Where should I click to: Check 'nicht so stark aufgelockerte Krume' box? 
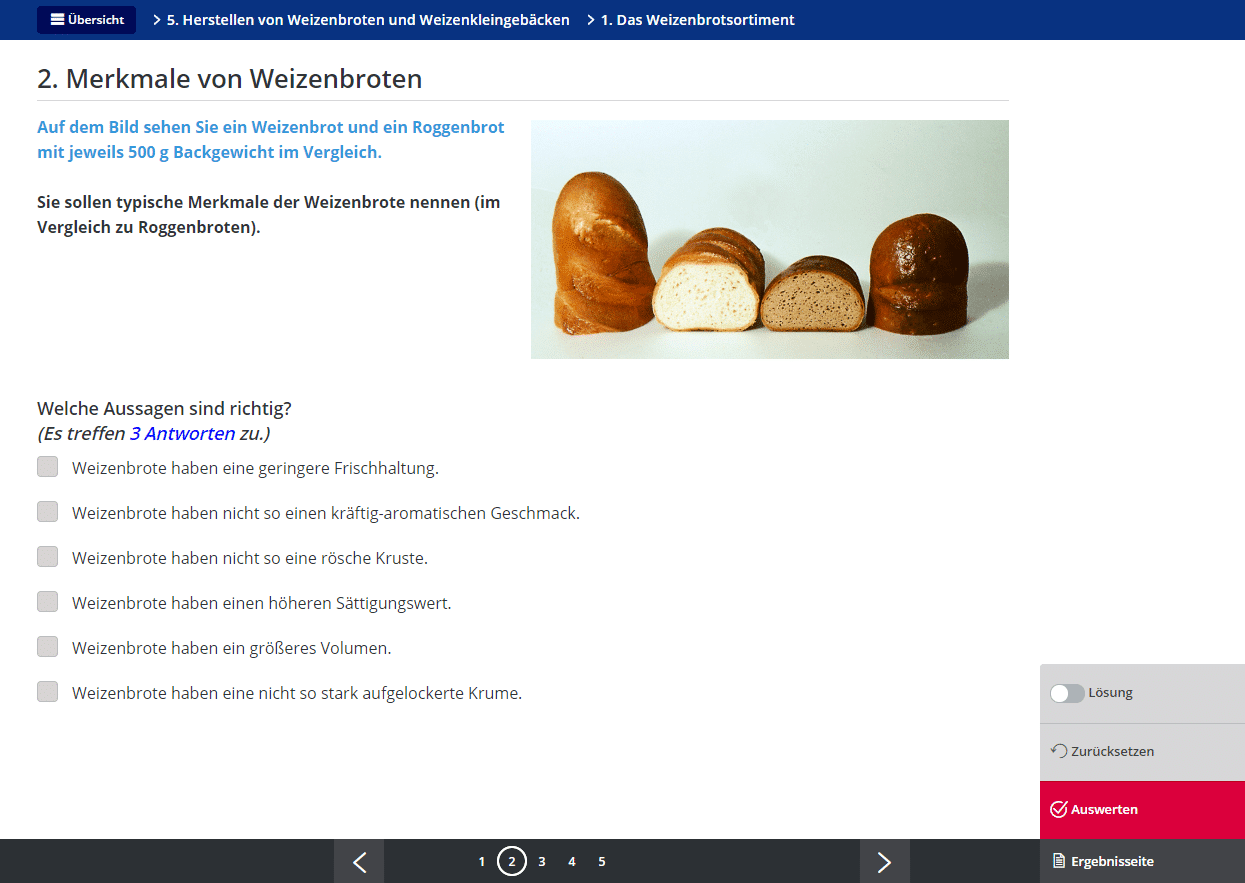click(x=48, y=692)
